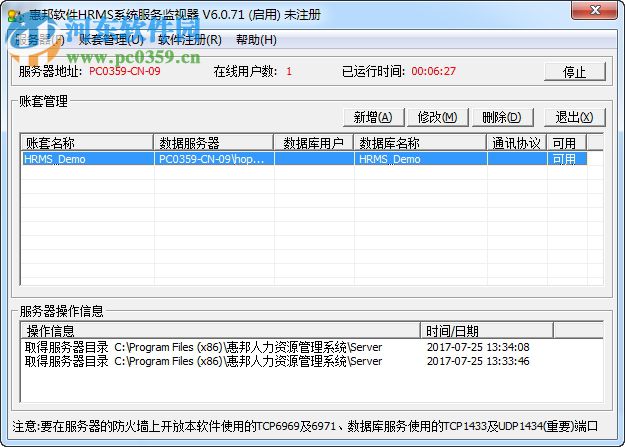Image resolution: width=625 pixels, height=447 pixels.
Task: Click the 退出(X) button
Action: coord(574,117)
